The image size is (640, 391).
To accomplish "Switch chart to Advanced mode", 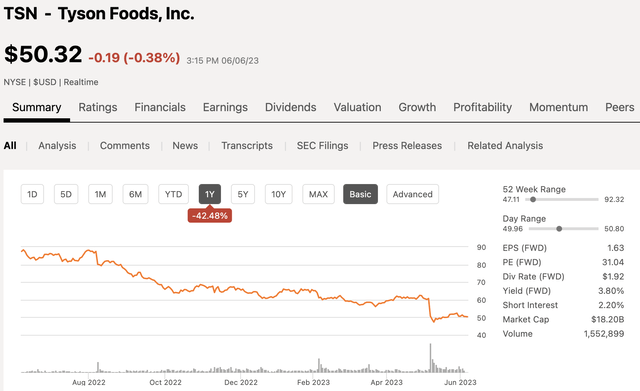I will pyautogui.click(x=412, y=194).
